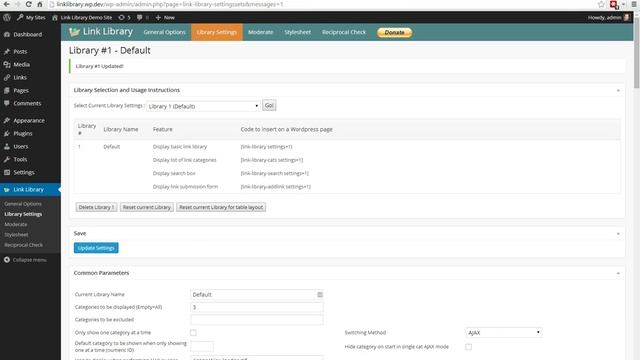Open Select Current Library Settings dropdown
The image size is (640, 360).
click(203, 106)
